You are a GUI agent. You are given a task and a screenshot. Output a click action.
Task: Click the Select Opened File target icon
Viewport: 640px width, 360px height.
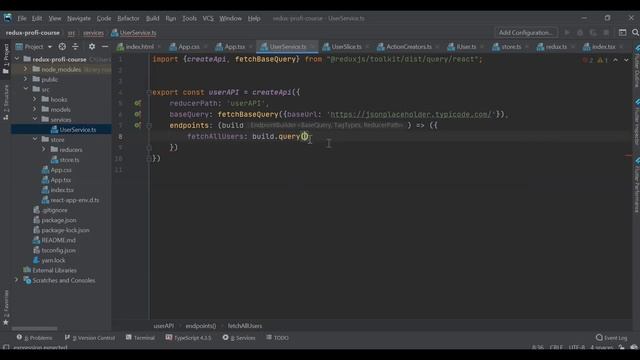pos(62,47)
